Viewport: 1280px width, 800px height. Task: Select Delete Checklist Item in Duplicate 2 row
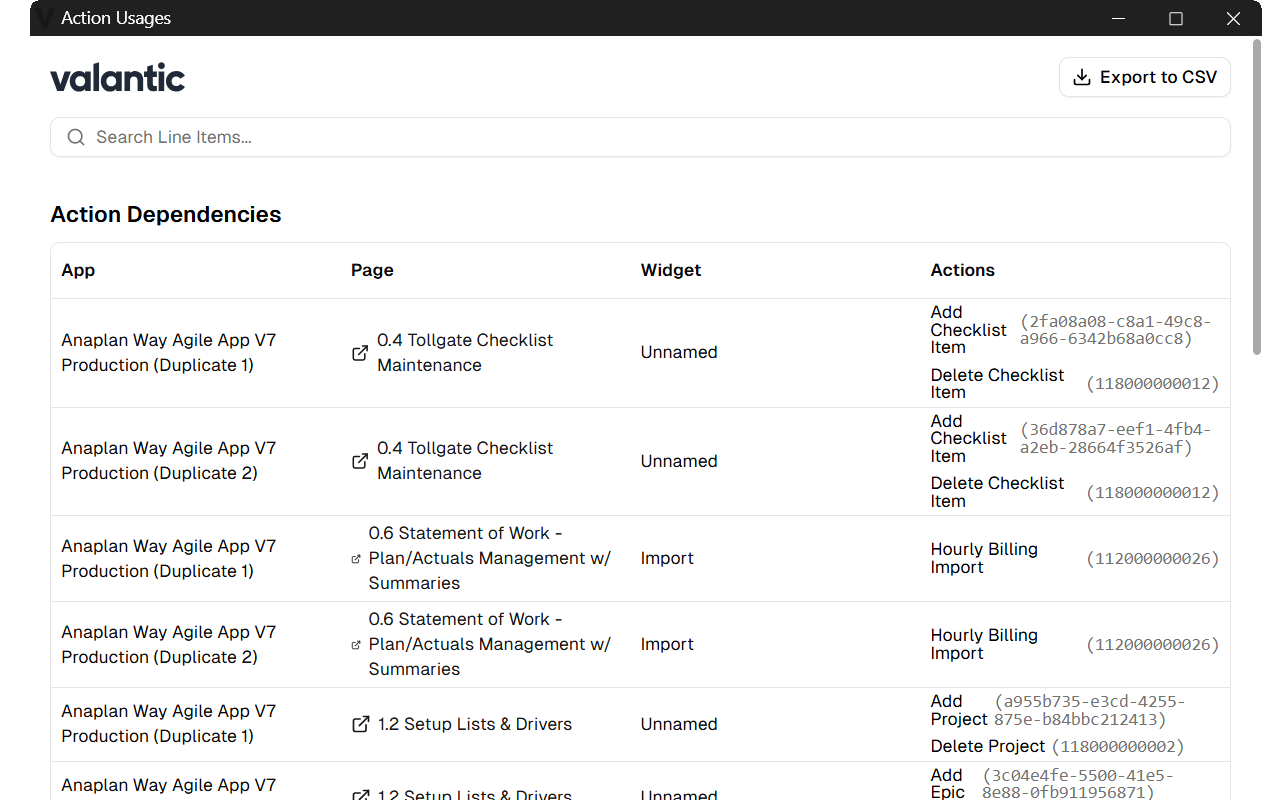[x=997, y=492]
